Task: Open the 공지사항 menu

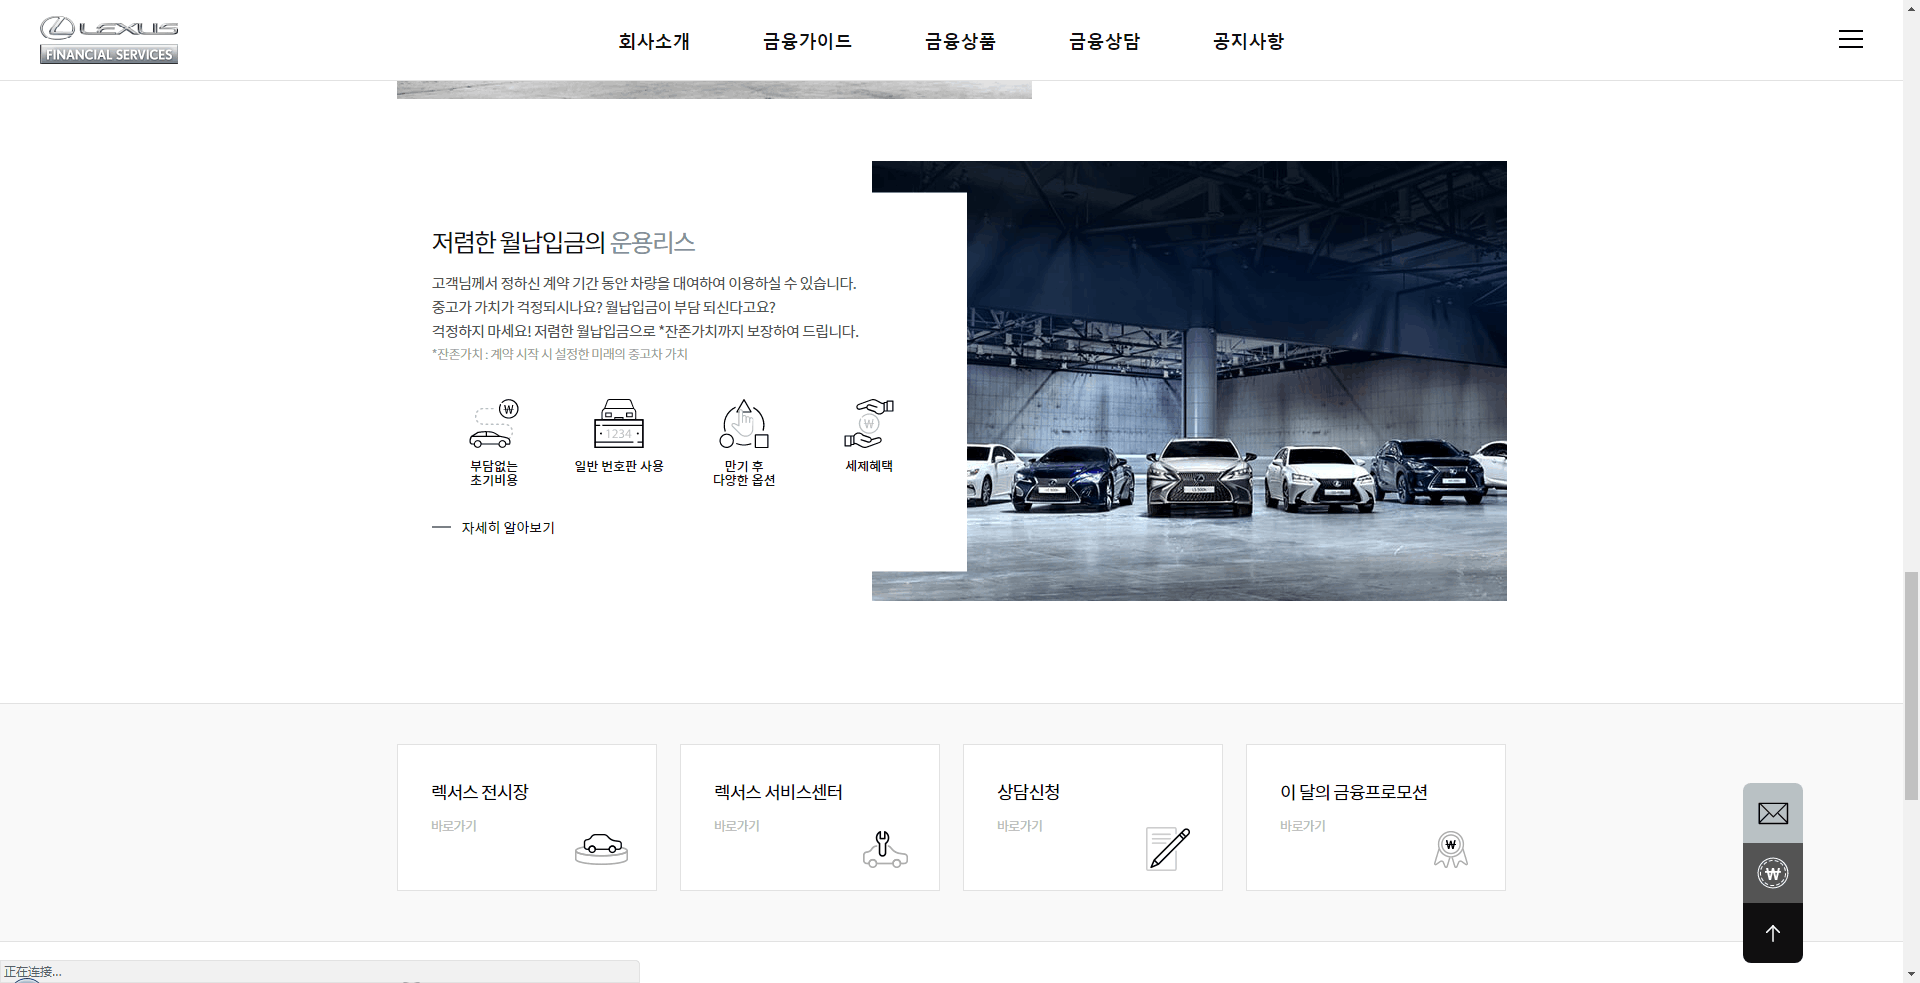Action: pos(1248,41)
